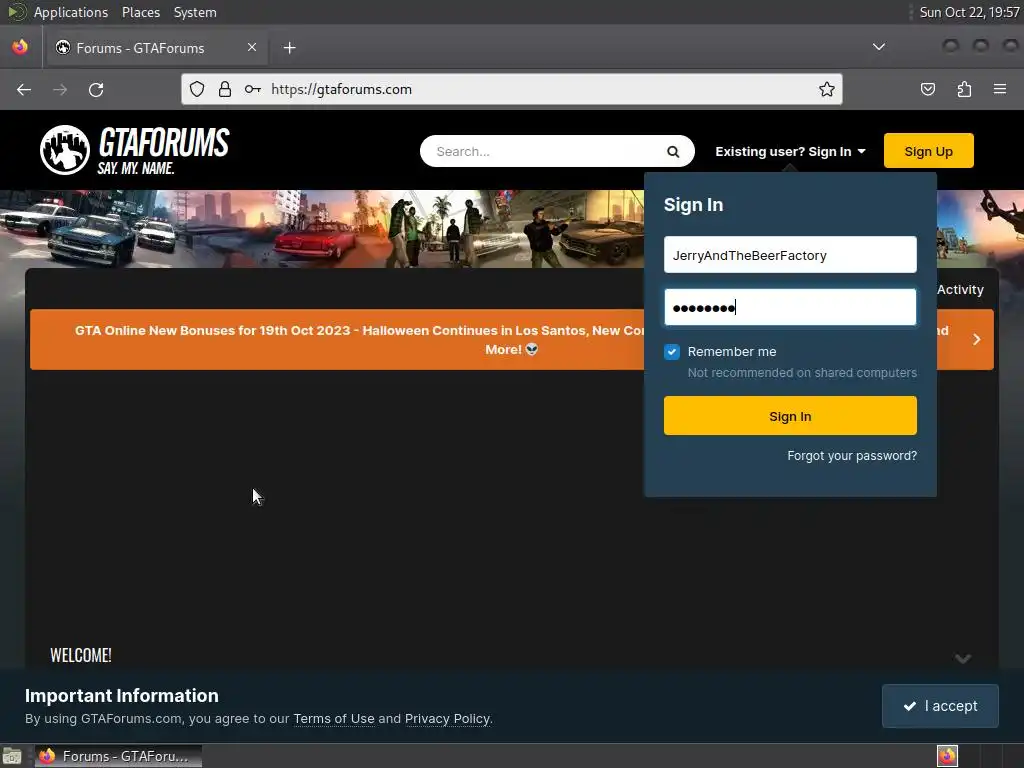The height and width of the screenshot is (768, 1024).
Task: Go back with browser back arrow
Action: click(24, 89)
